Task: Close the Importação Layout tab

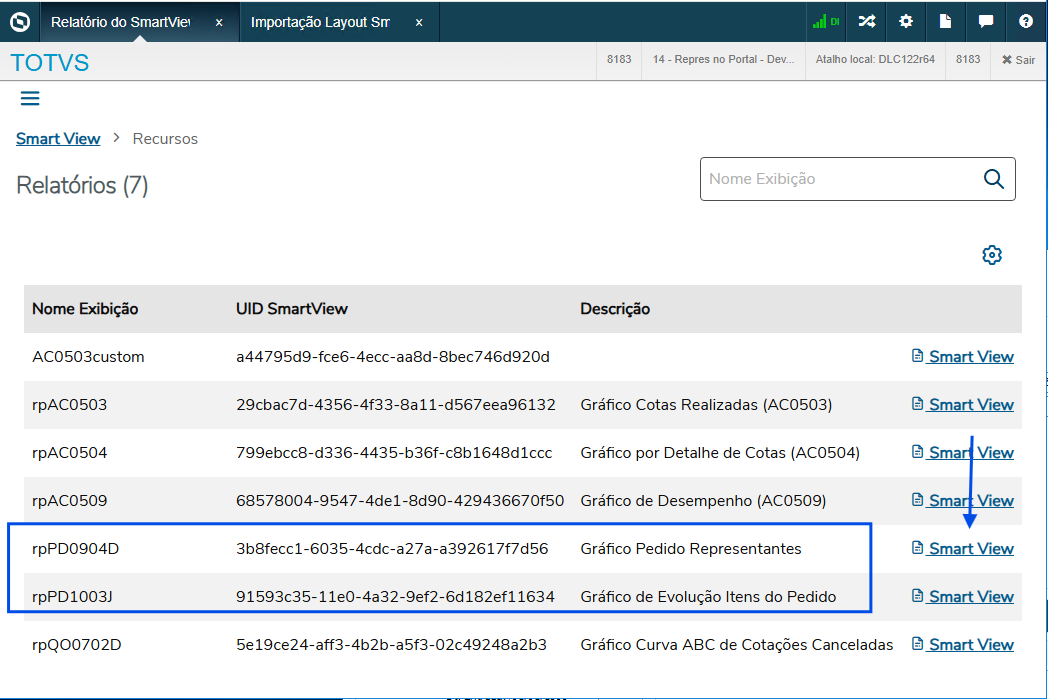Action: pyautogui.click(x=419, y=22)
